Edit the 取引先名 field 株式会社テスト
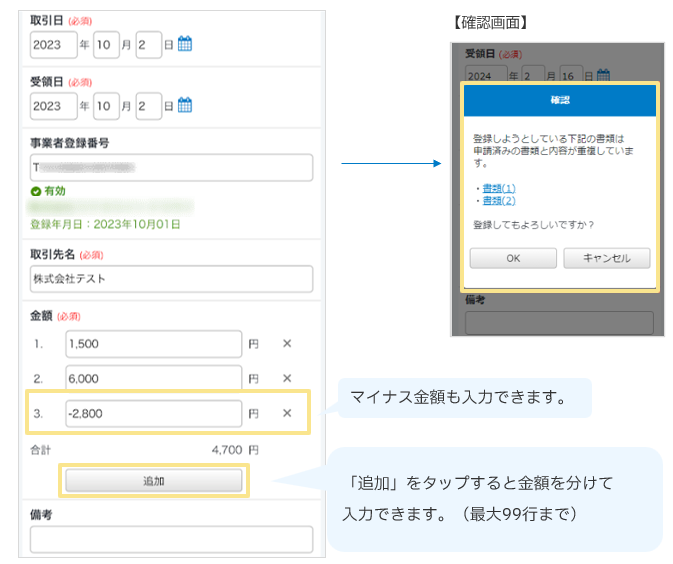The width and height of the screenshot is (673, 564). pos(171,278)
